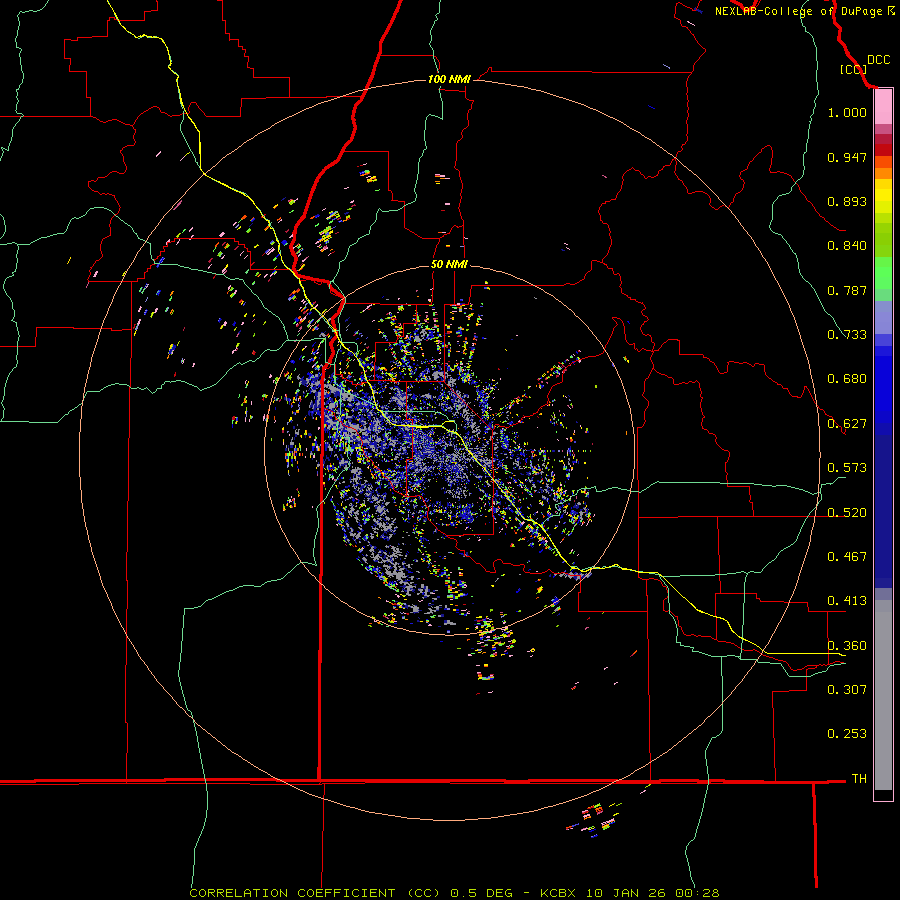Click the 0.840 legend value
Screen dimensions: 900x900
click(x=847, y=246)
